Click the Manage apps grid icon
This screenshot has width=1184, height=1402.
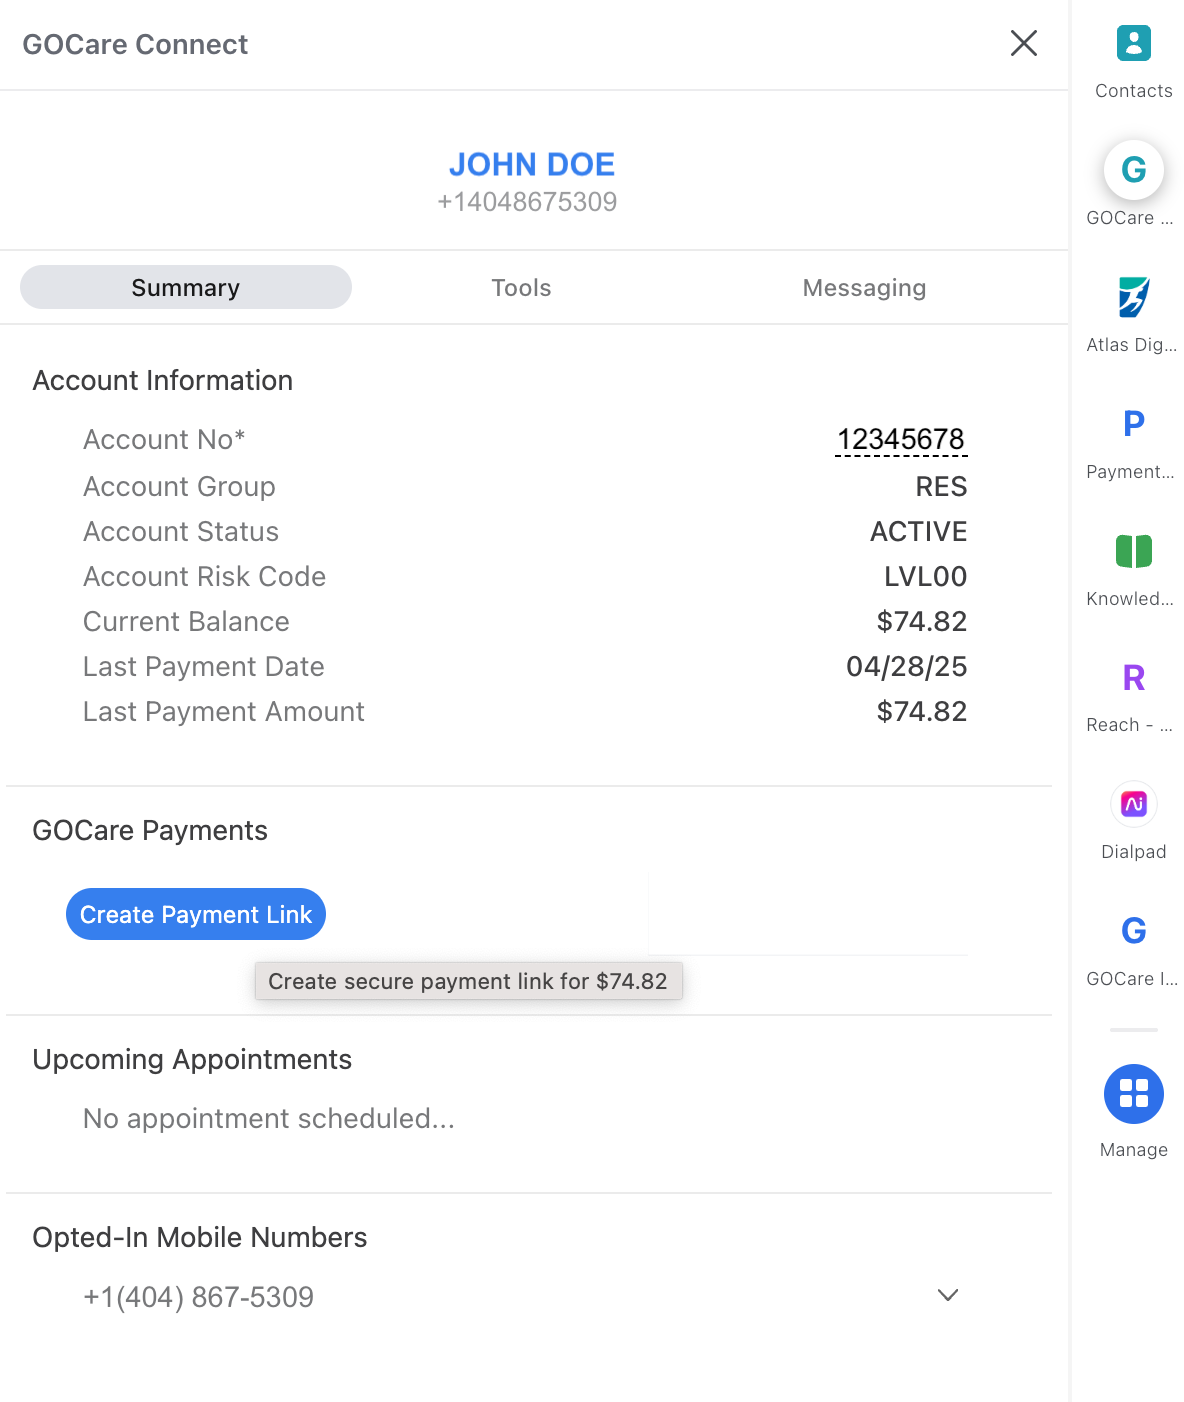click(x=1133, y=1094)
